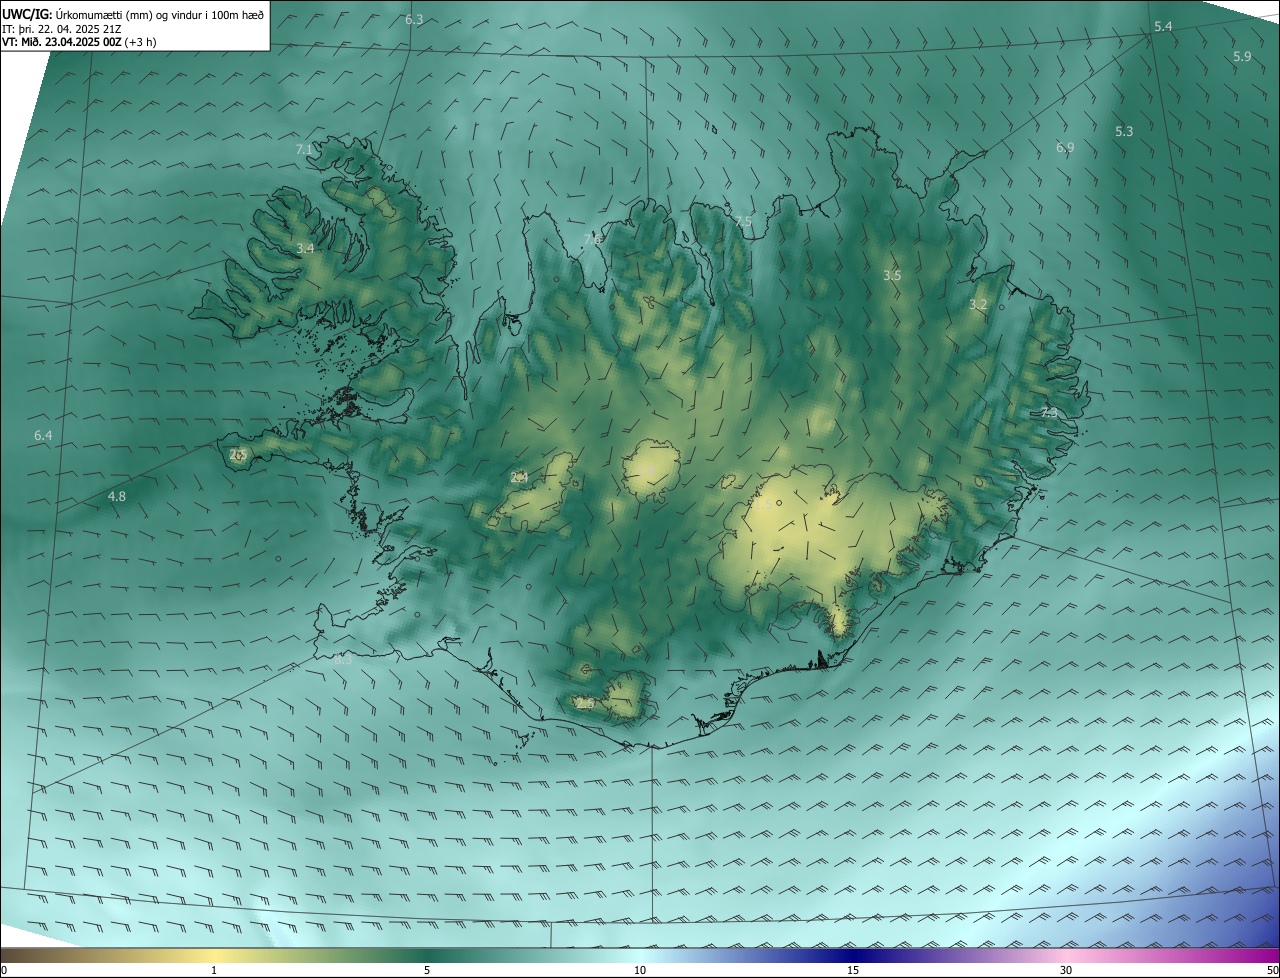Click the 50 tick on the color scale
The height and width of the screenshot is (978, 1280).
1272,970
